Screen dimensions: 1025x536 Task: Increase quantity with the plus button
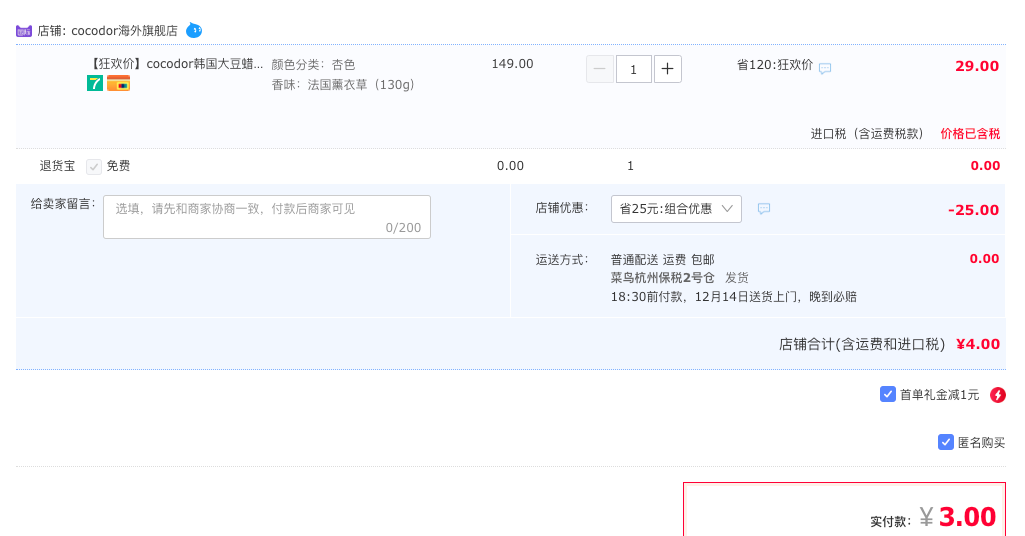click(667, 69)
